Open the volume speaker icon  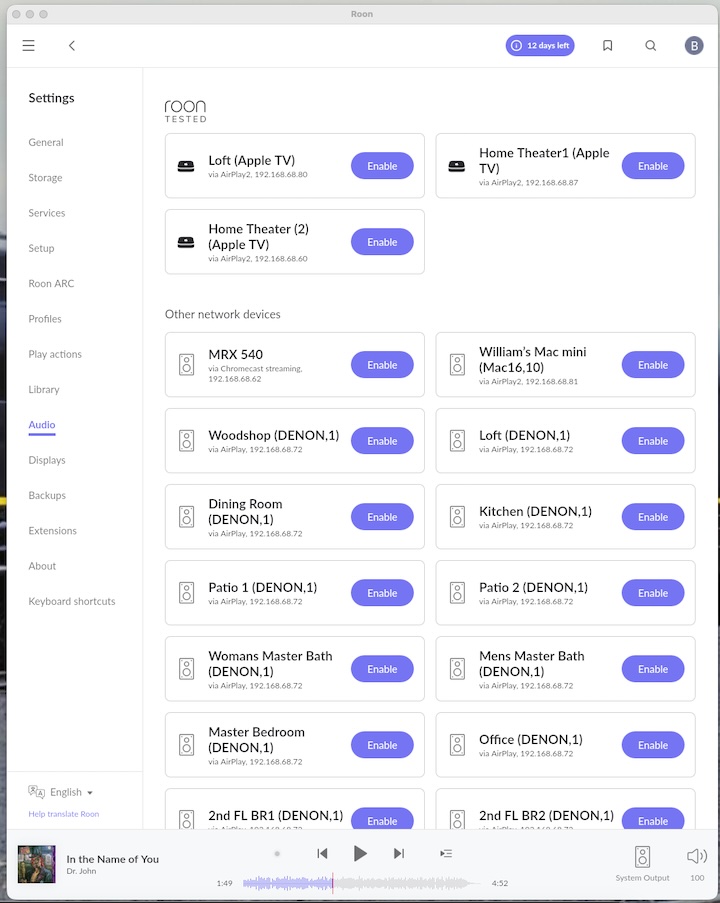pyautogui.click(x=696, y=856)
